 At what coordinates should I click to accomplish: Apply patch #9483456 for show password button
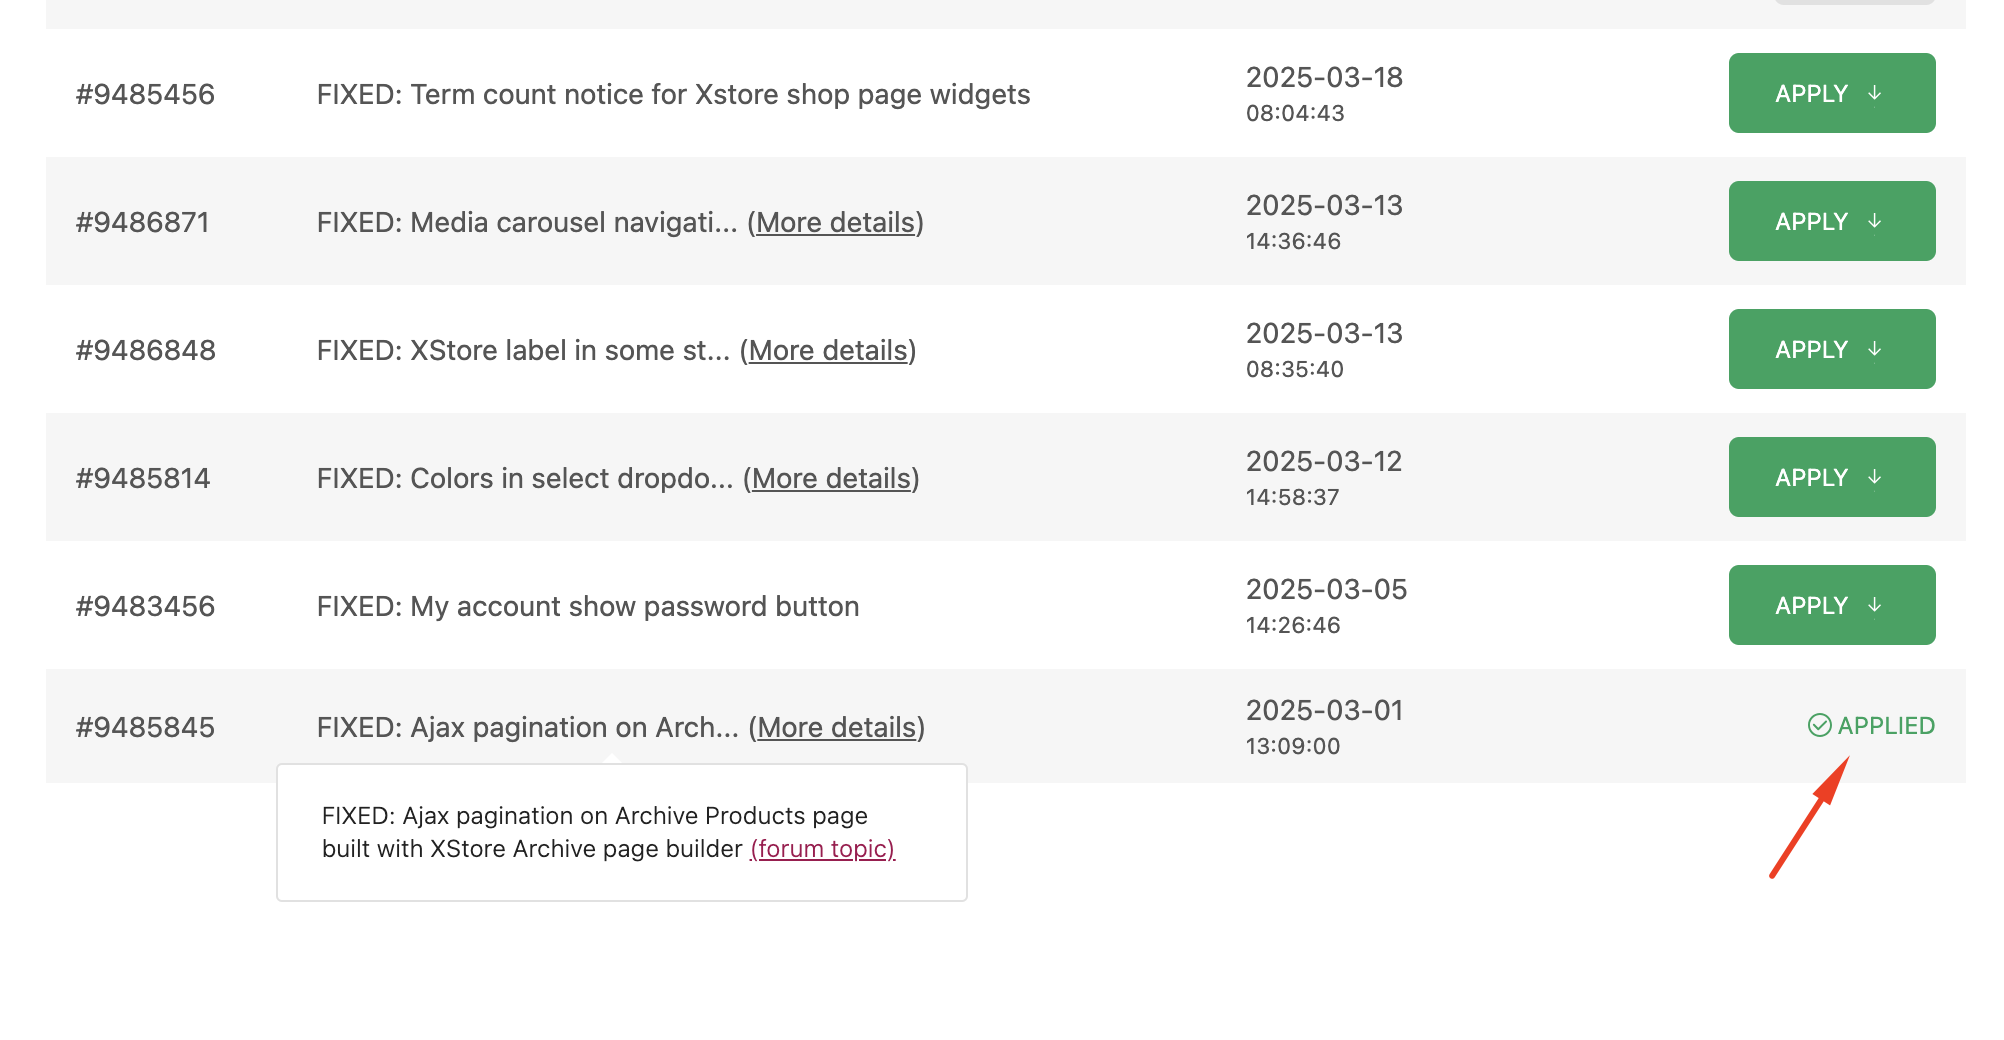coord(1831,605)
